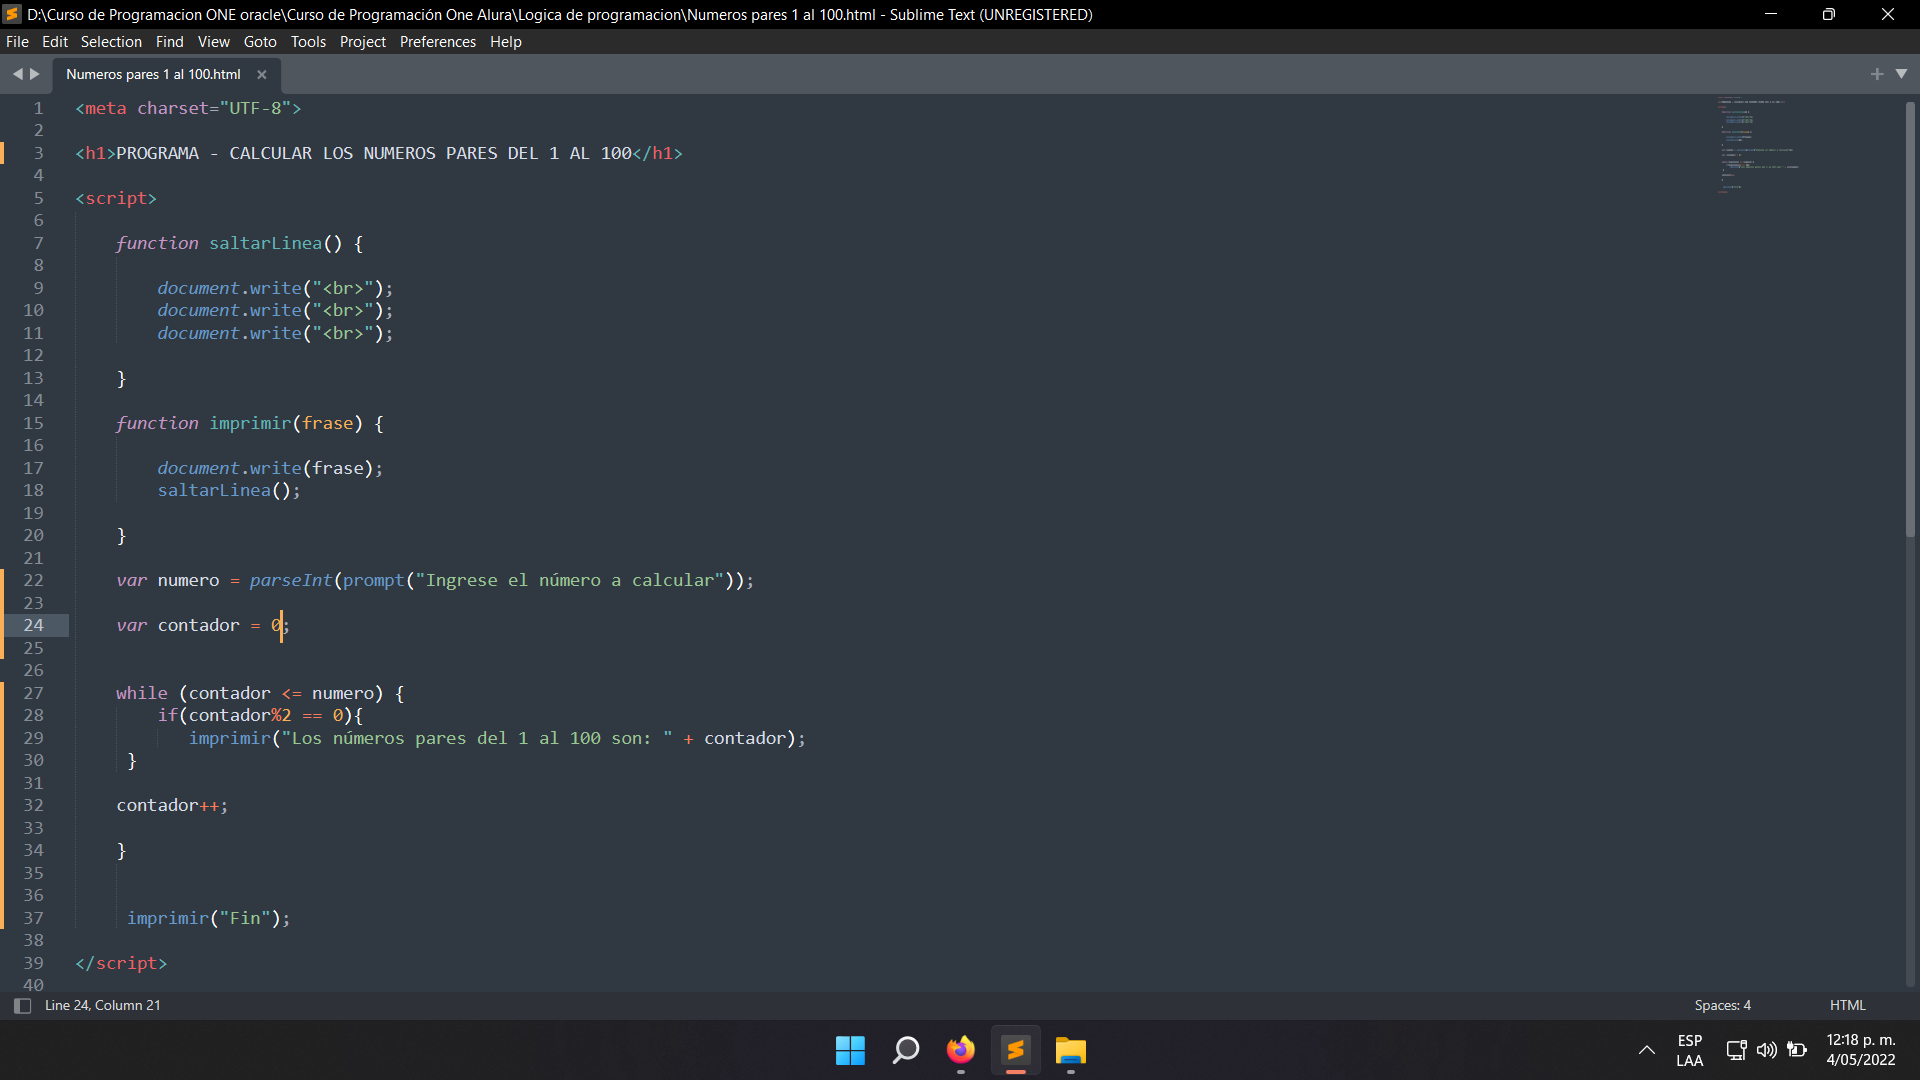Open Firefox from the taskbar
The image size is (1920, 1080).
[961, 1050]
